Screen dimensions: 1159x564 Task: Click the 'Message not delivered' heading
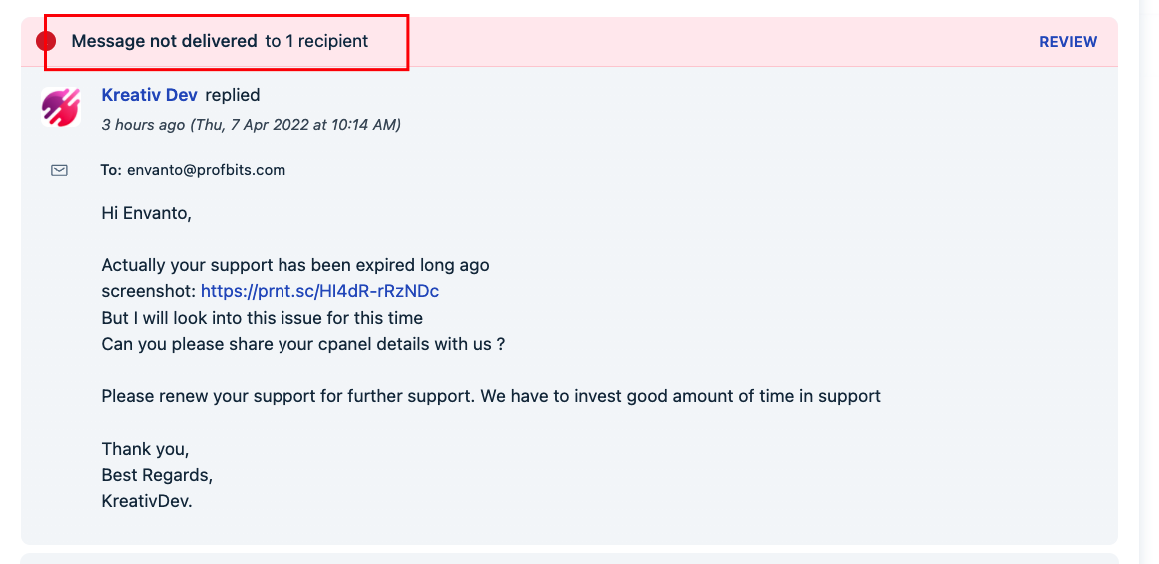point(164,41)
